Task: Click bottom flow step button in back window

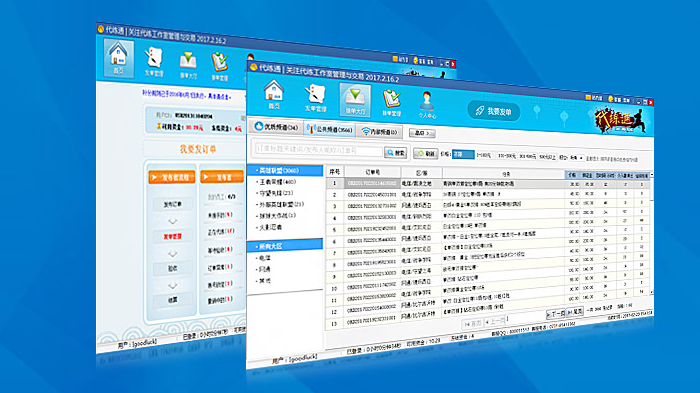Action: point(172,300)
